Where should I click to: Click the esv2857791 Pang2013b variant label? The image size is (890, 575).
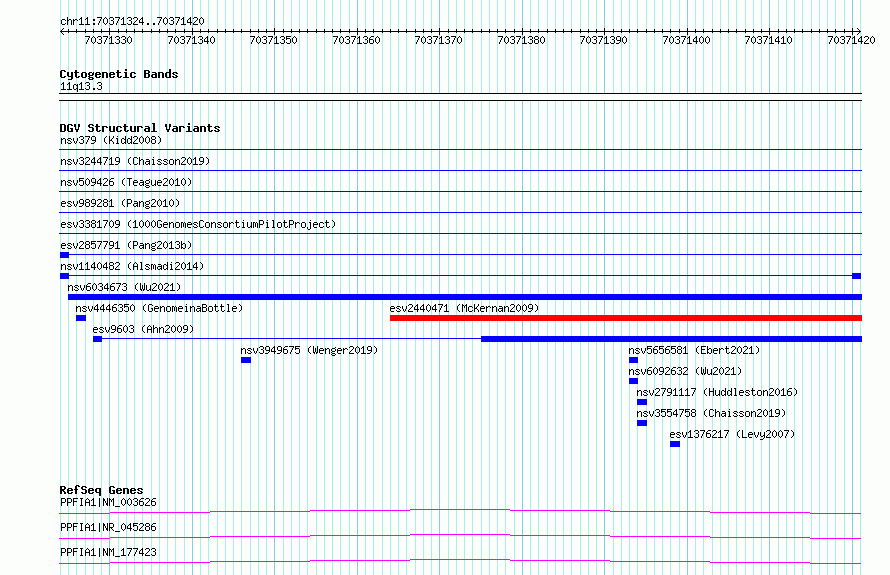126,245
